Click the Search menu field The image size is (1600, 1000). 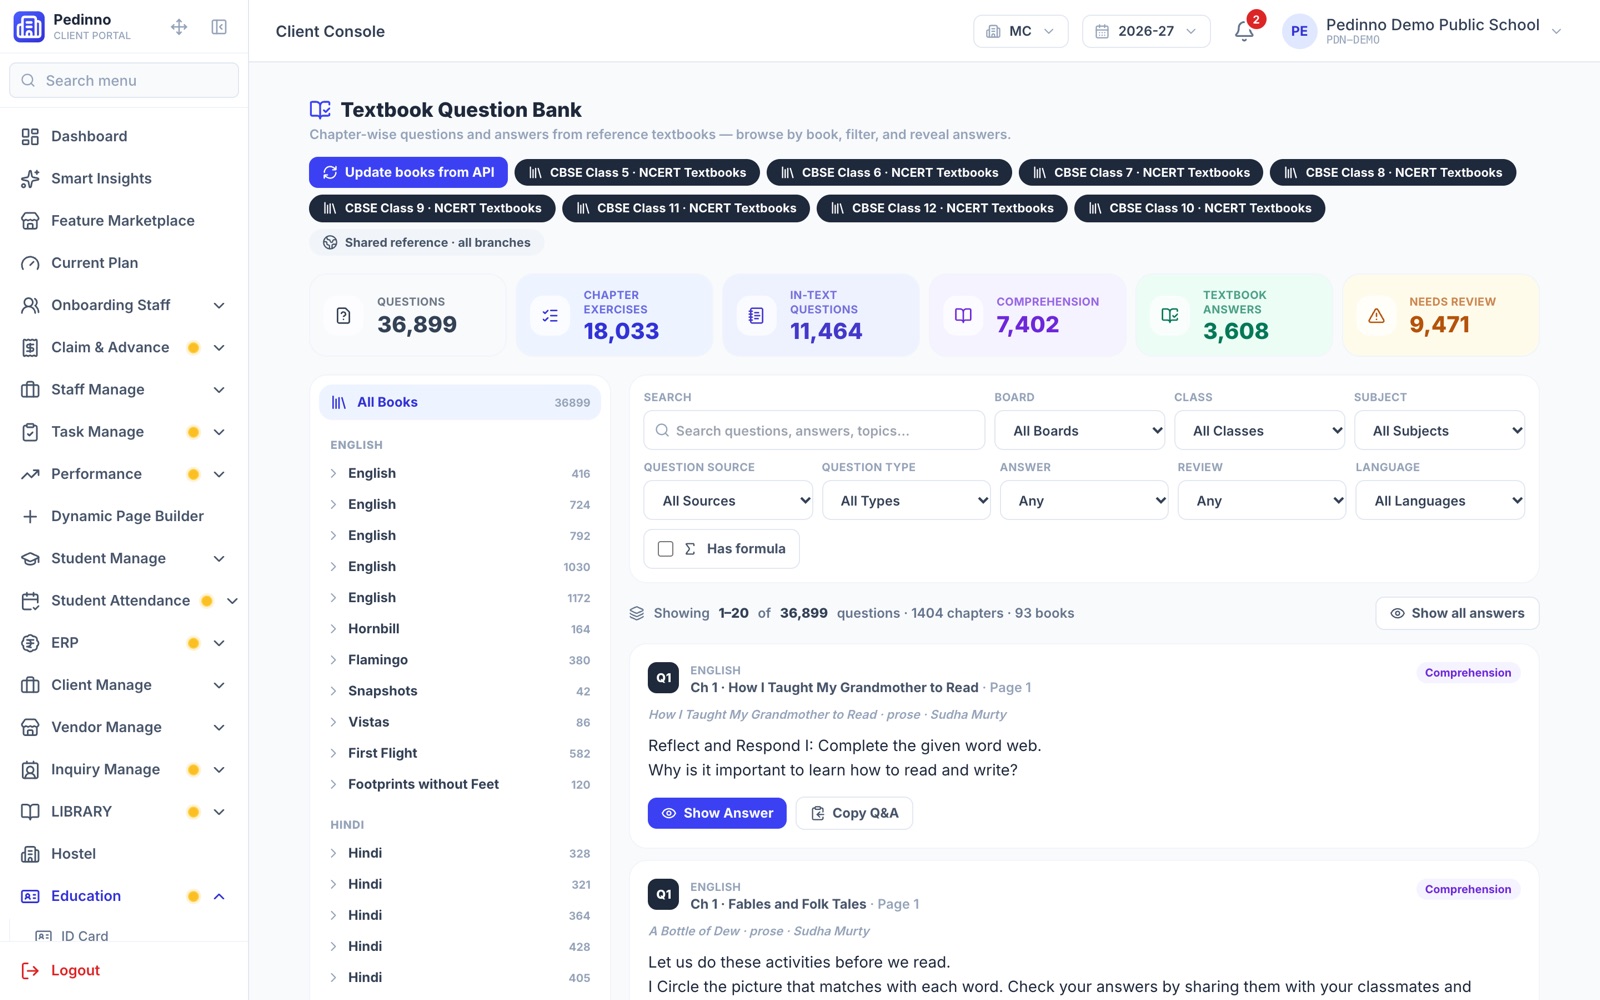(124, 80)
